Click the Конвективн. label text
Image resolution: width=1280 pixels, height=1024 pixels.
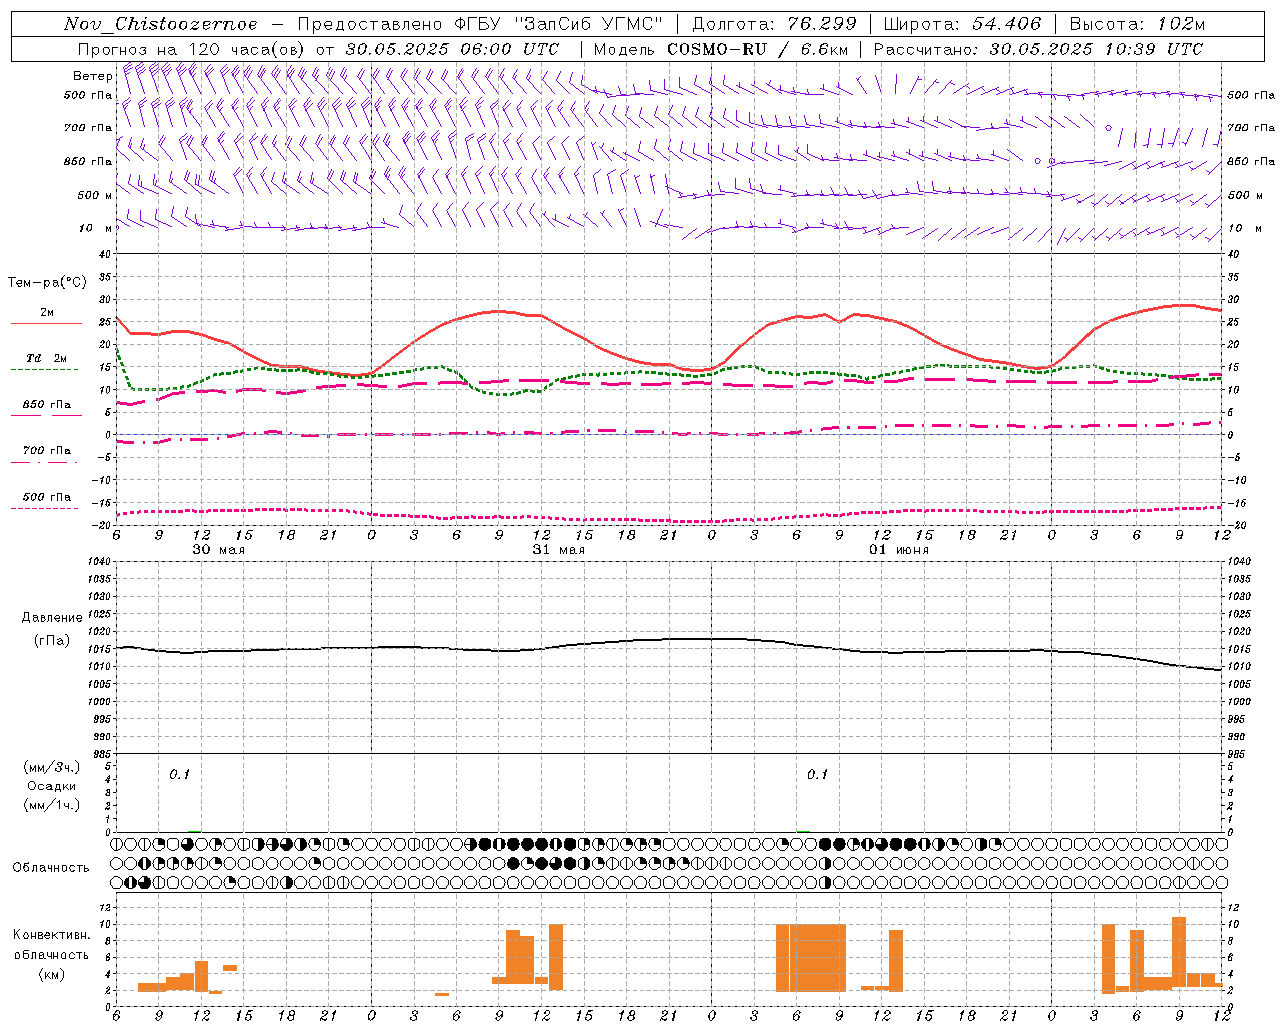(52, 935)
